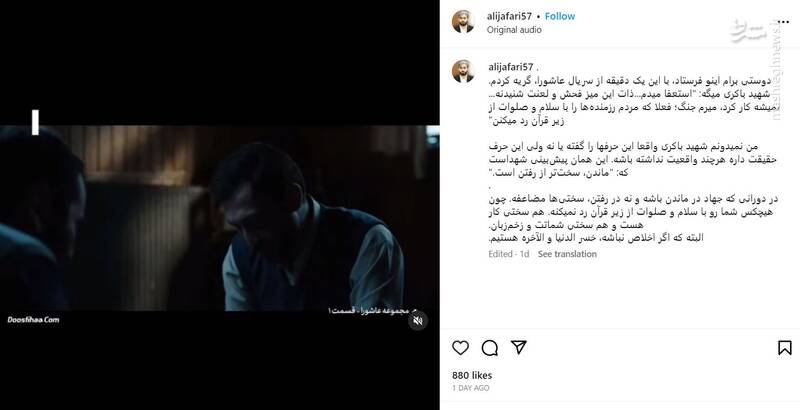Click See translation link
This screenshot has height=410, width=800.
567,254
